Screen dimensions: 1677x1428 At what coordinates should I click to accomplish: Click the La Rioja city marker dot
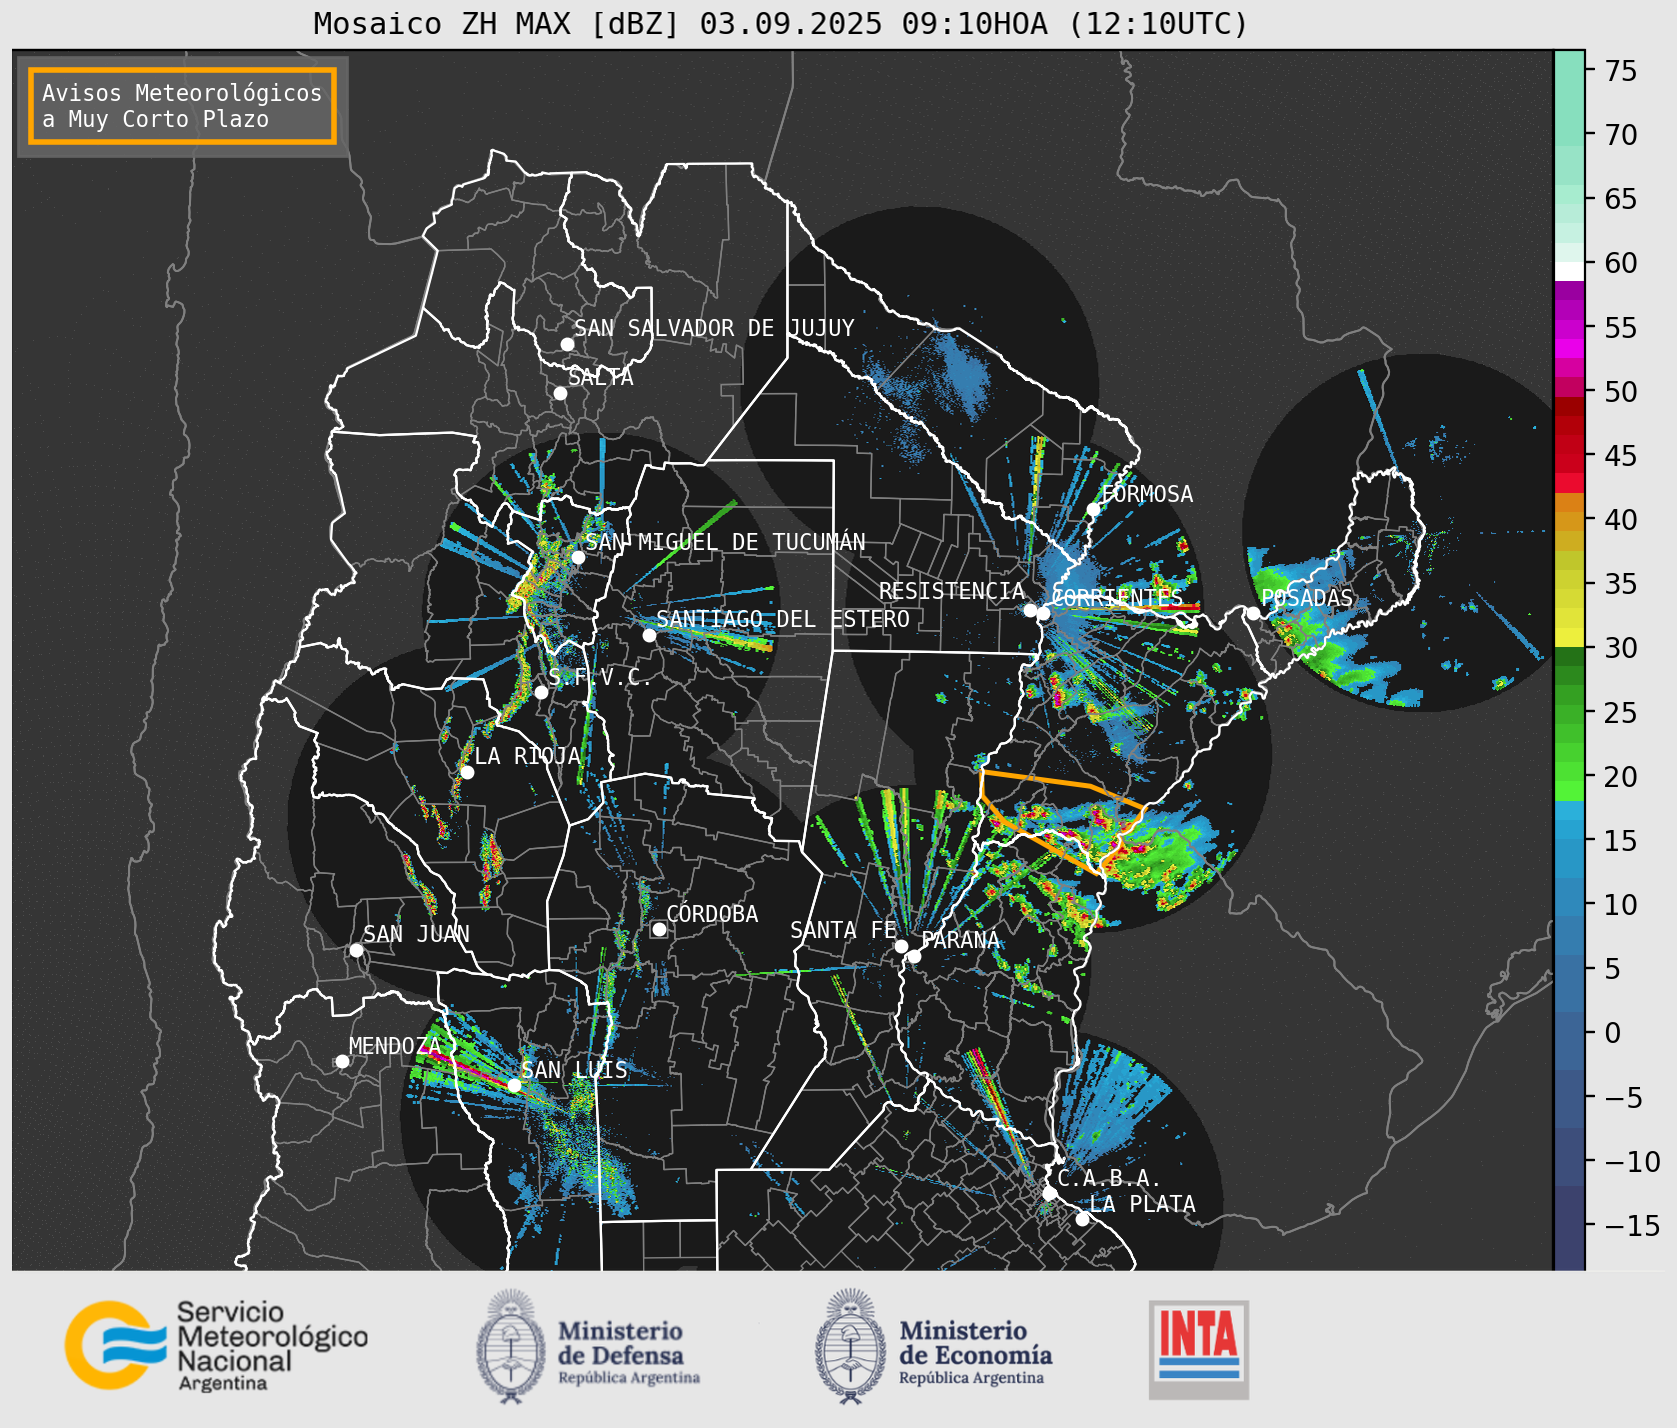point(467,772)
